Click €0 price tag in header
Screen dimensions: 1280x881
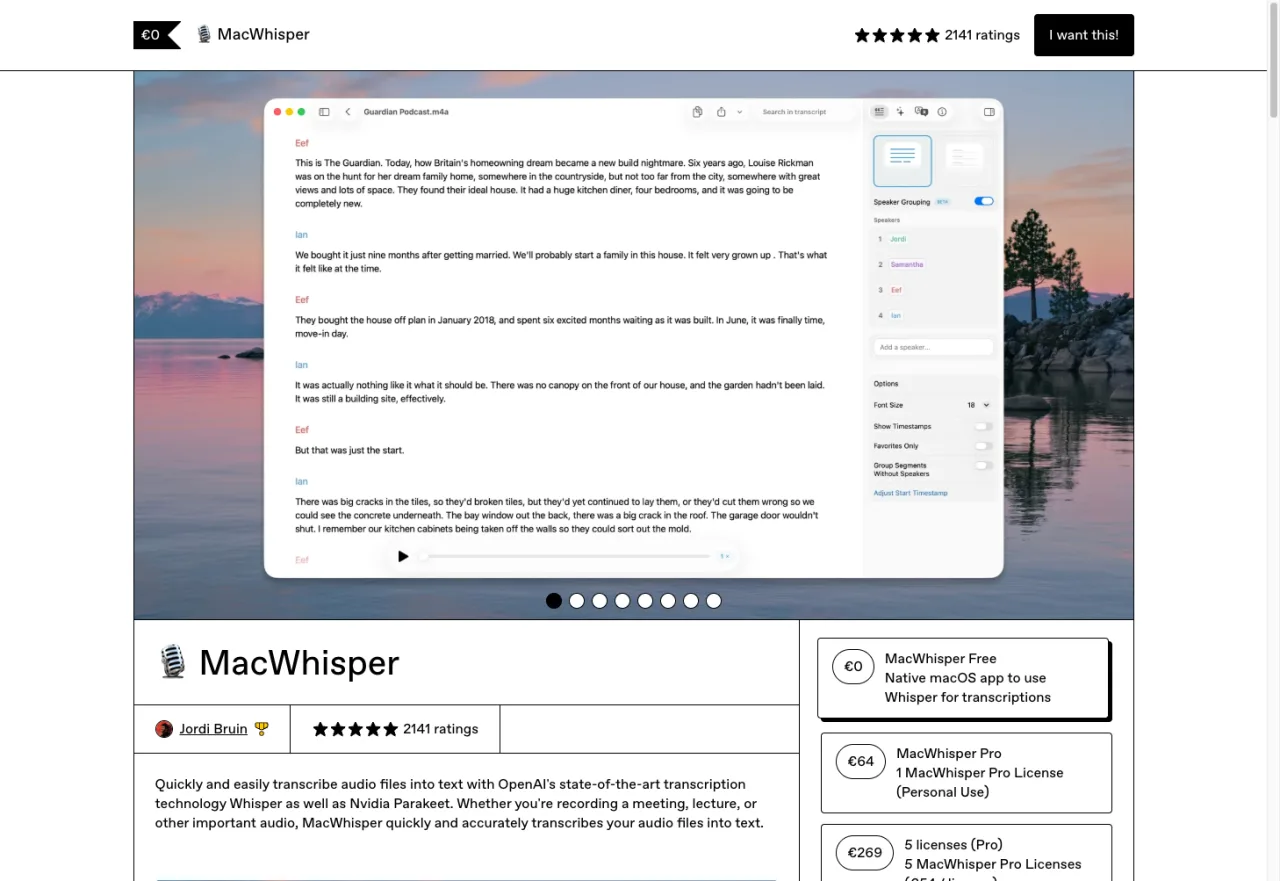[157, 35]
